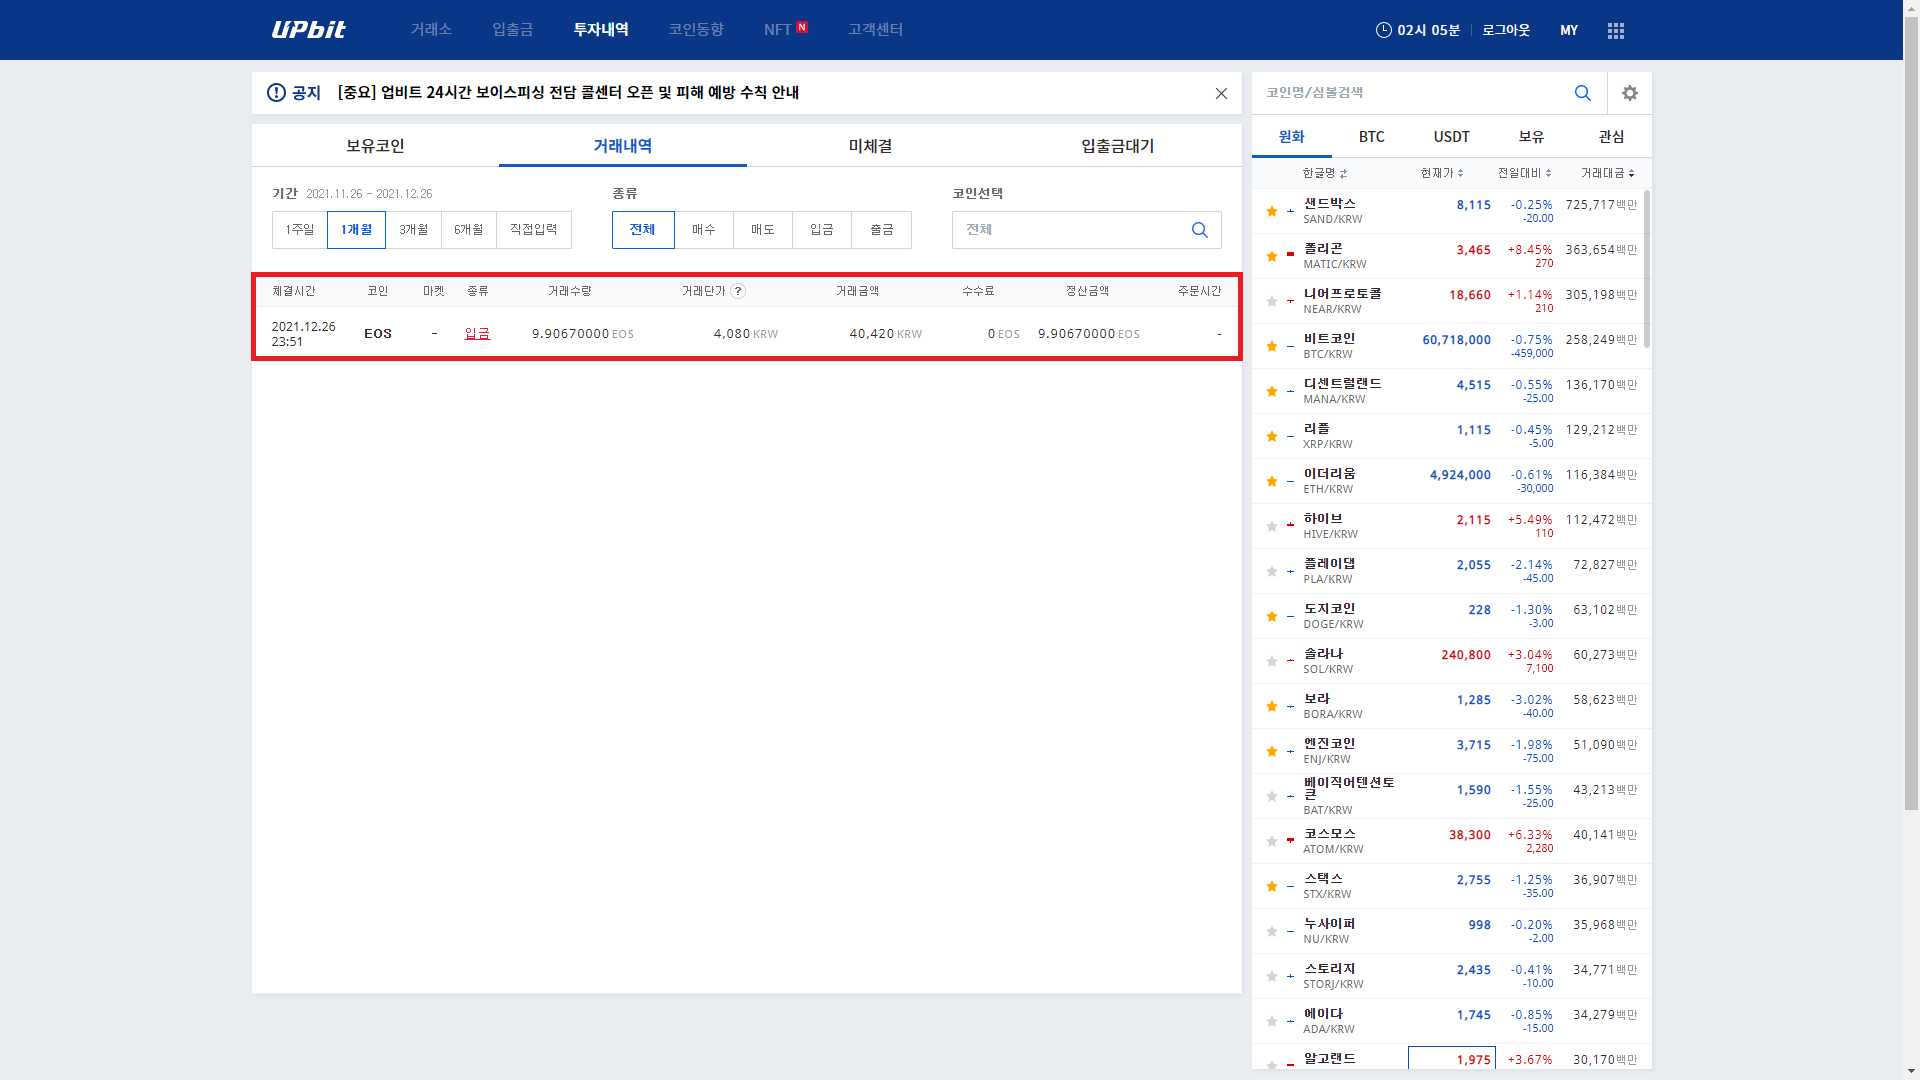Click the 입금 link in EOS row
Image resolution: width=1920 pixels, height=1080 pixels.
[477, 334]
